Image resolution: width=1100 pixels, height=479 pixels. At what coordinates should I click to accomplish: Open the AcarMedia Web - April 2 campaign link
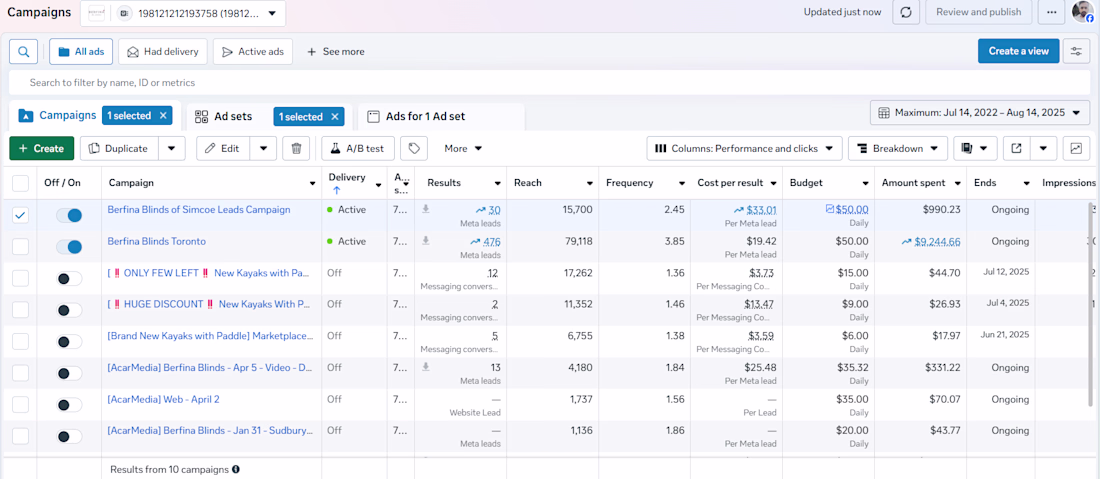(163, 399)
